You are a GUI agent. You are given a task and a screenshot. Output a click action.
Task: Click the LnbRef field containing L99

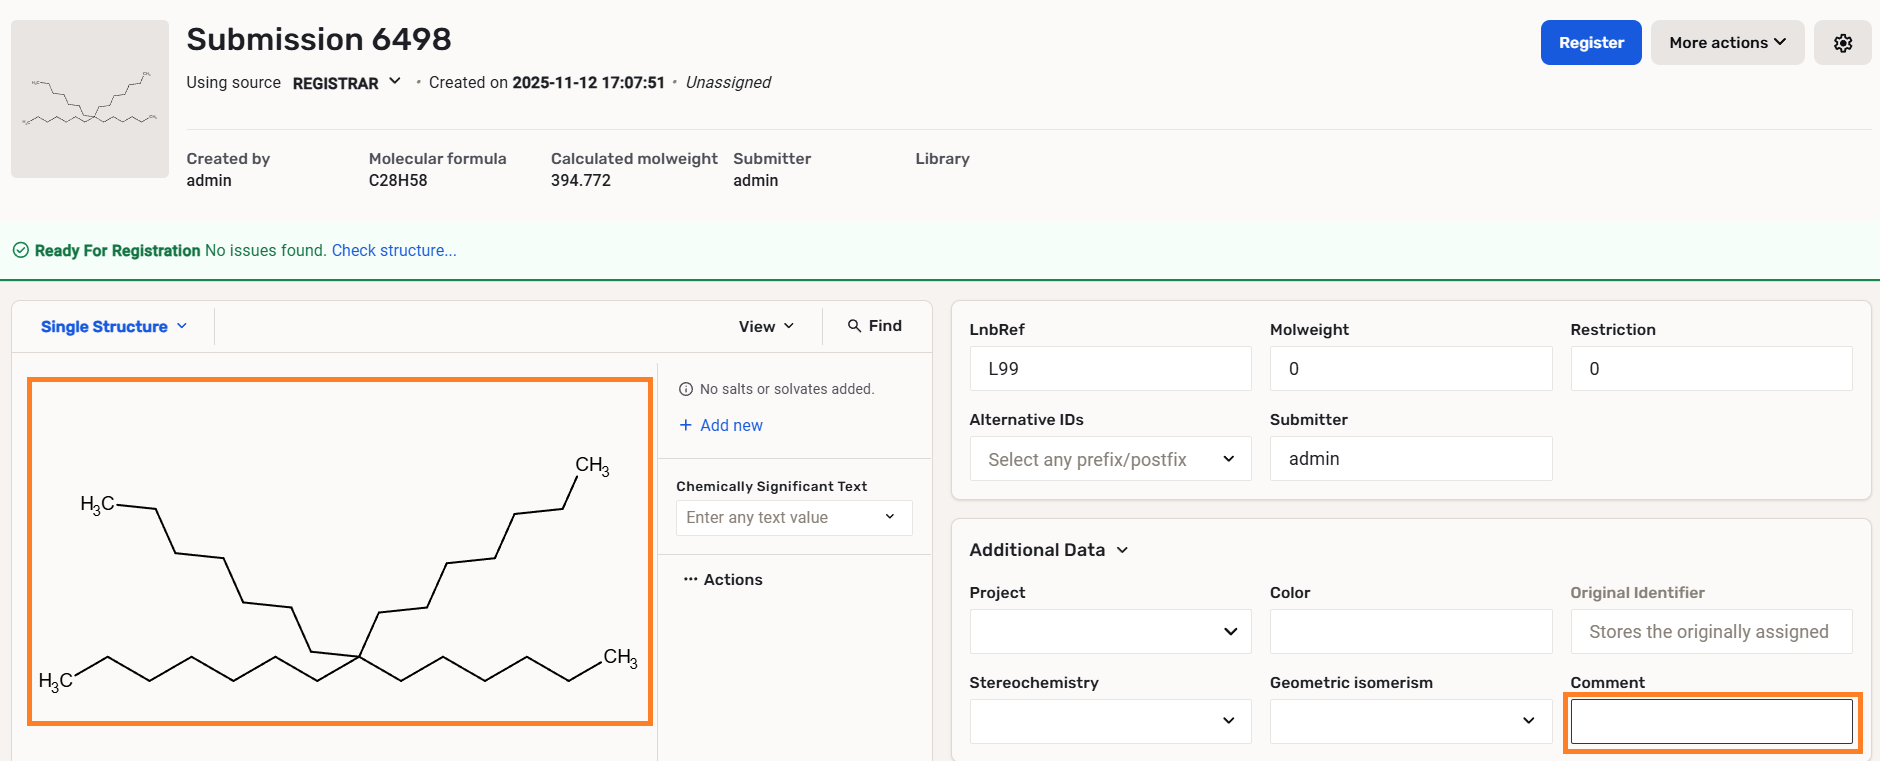(1110, 369)
